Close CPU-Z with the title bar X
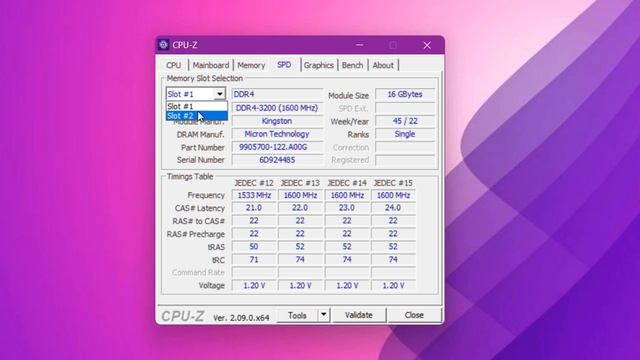 click(x=427, y=45)
